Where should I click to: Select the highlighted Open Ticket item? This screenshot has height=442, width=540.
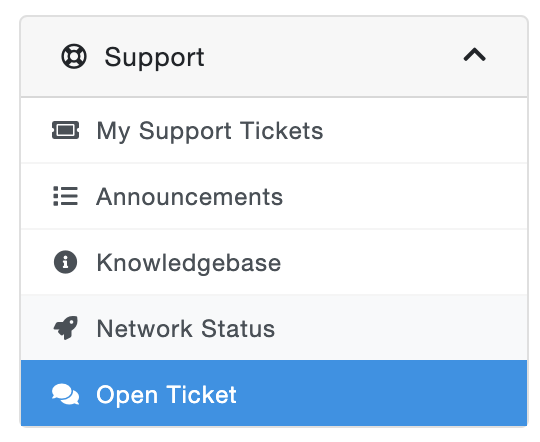coord(274,393)
